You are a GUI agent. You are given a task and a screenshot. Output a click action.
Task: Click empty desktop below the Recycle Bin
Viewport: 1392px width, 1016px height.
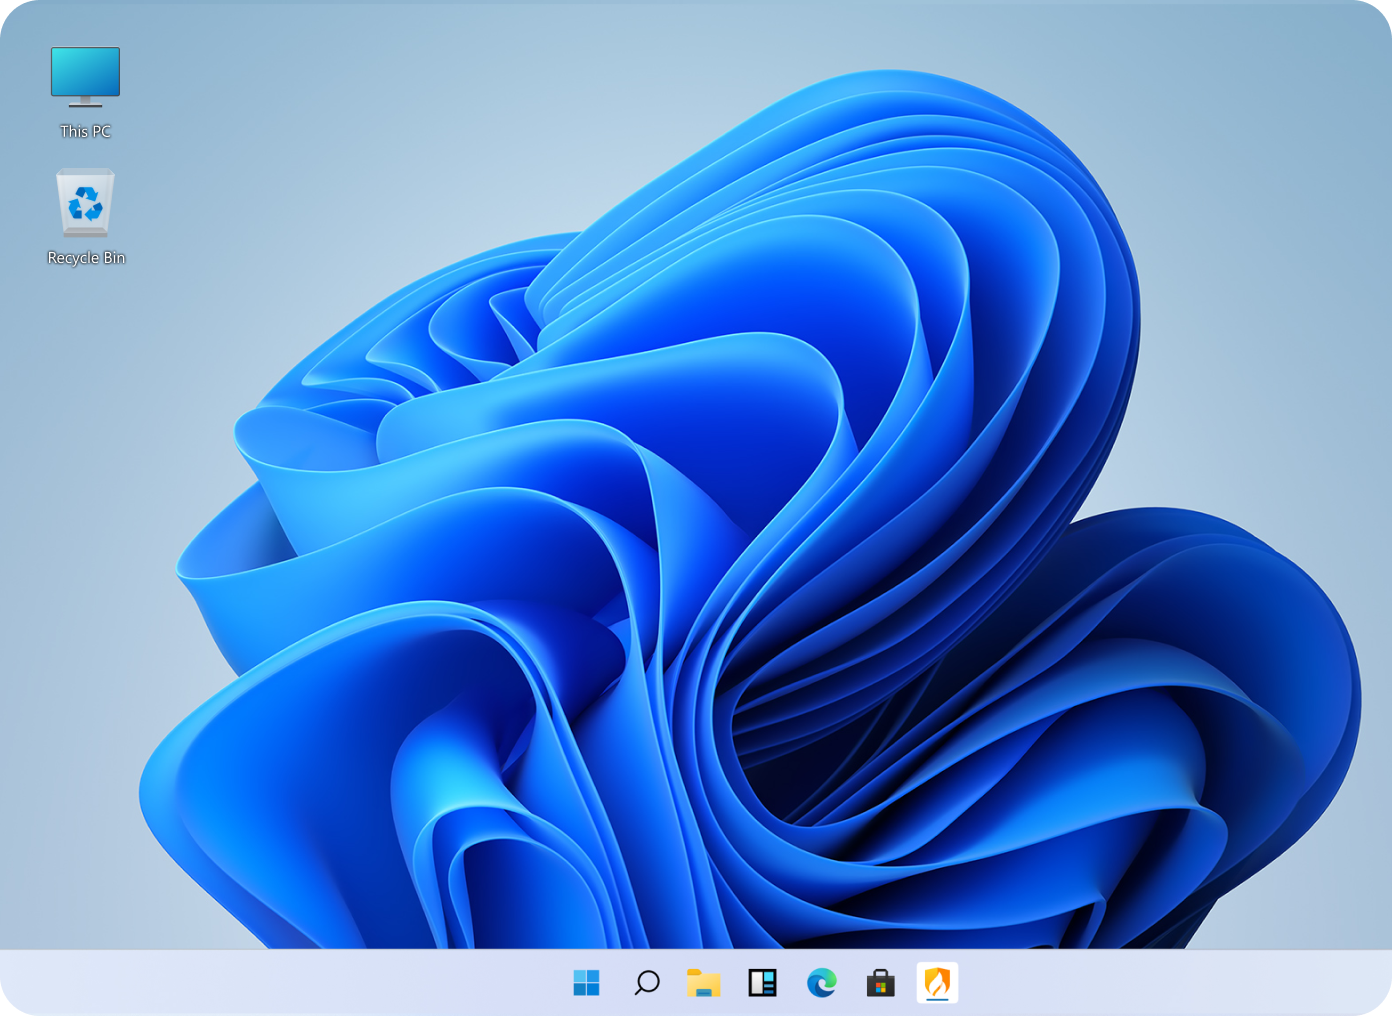coord(86,400)
